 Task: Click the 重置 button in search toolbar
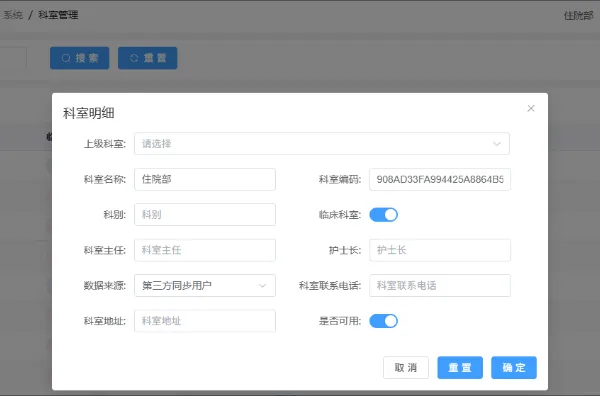147,58
